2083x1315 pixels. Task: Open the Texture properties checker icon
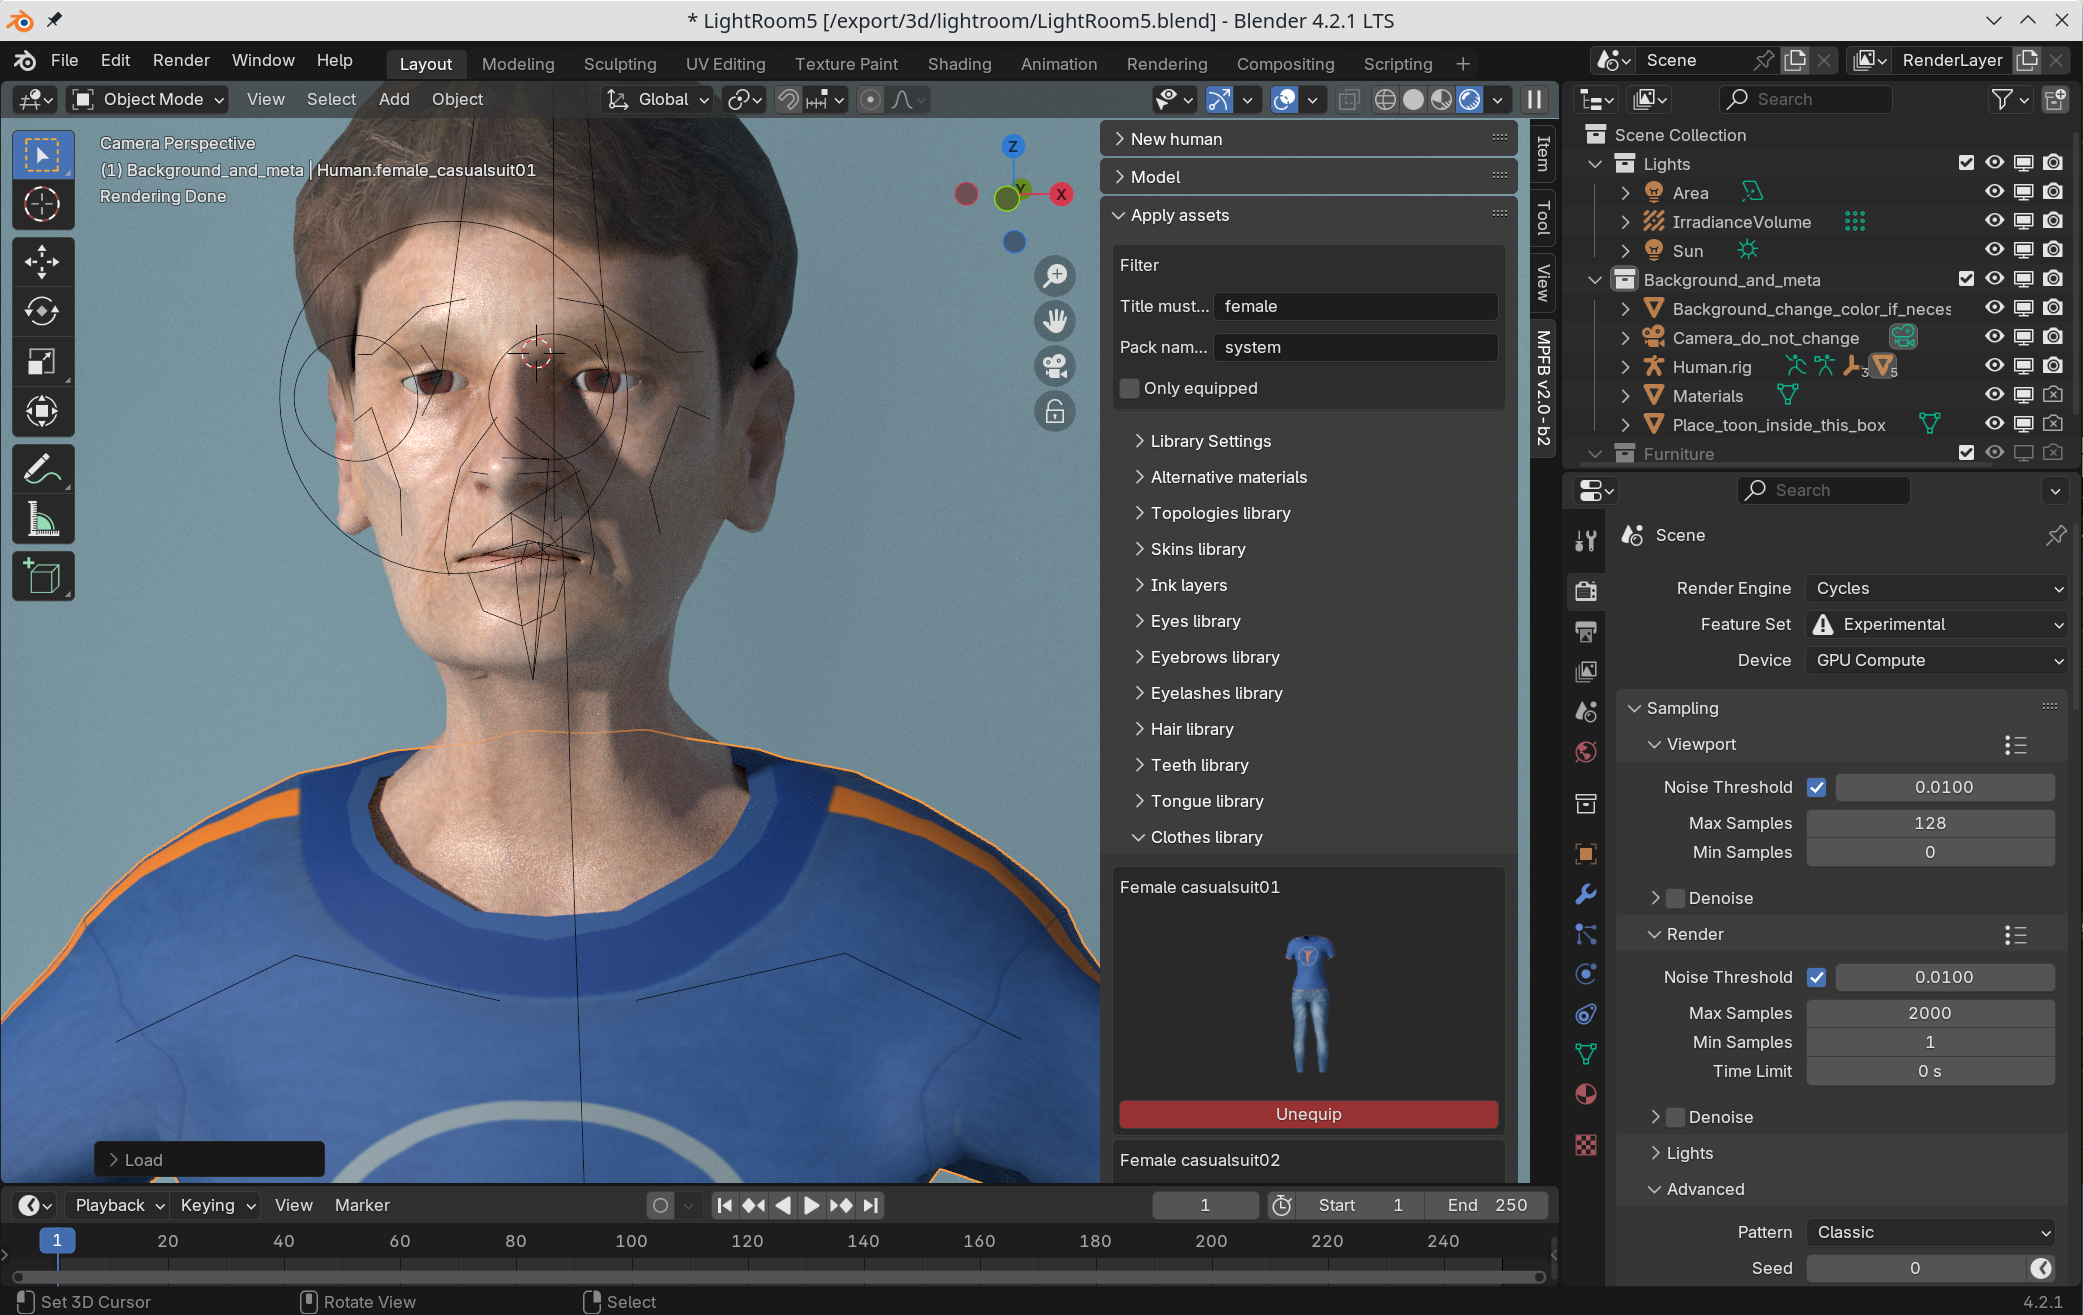pos(1586,1144)
